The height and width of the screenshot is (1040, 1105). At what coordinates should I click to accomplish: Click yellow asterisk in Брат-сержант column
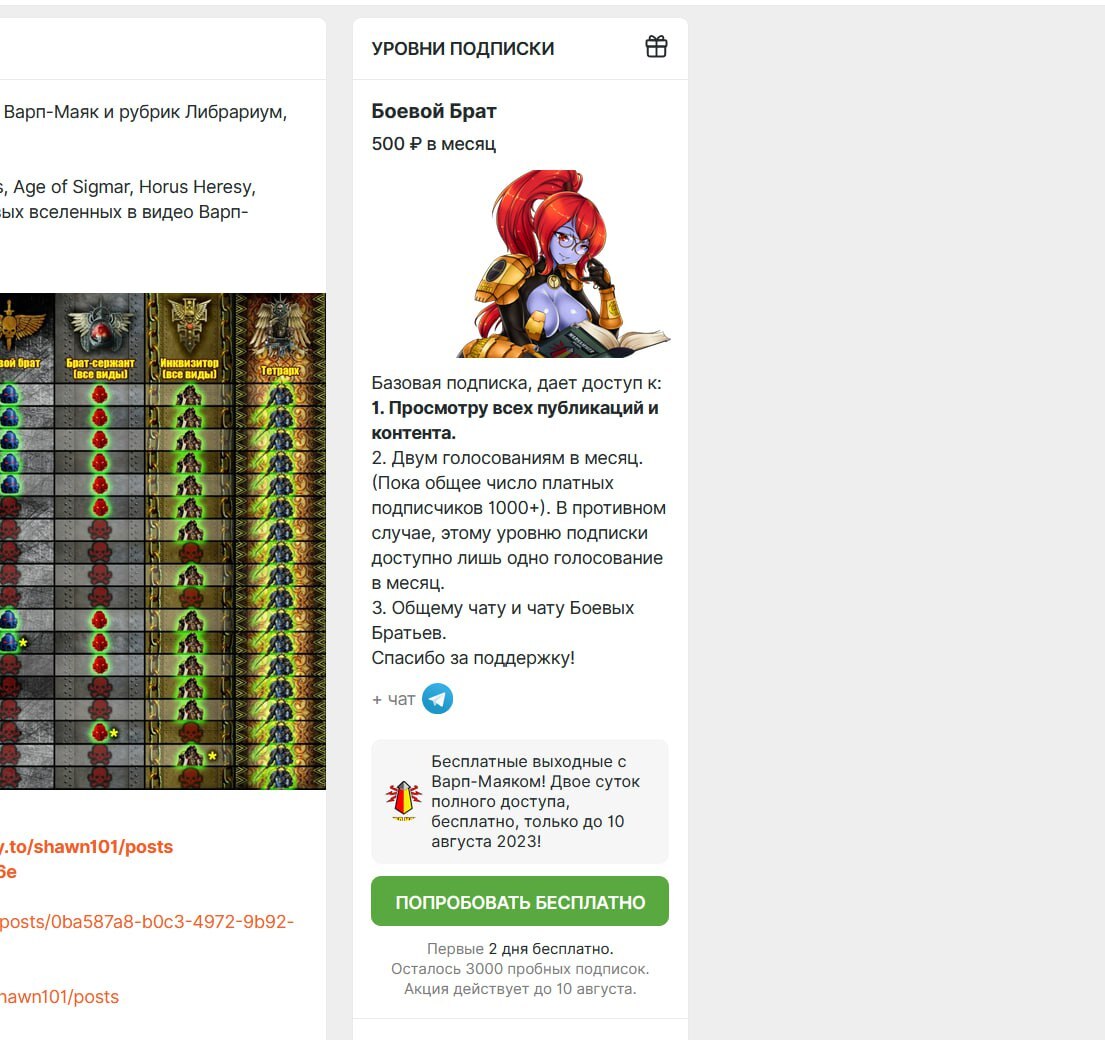point(114,733)
